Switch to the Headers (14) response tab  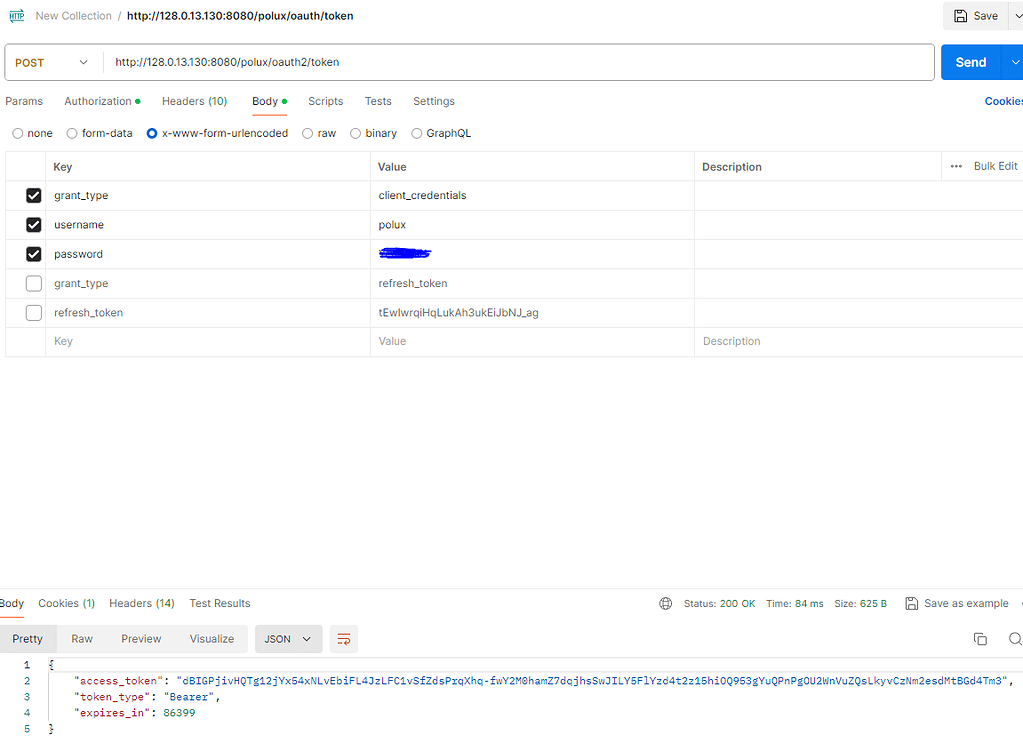click(141, 603)
